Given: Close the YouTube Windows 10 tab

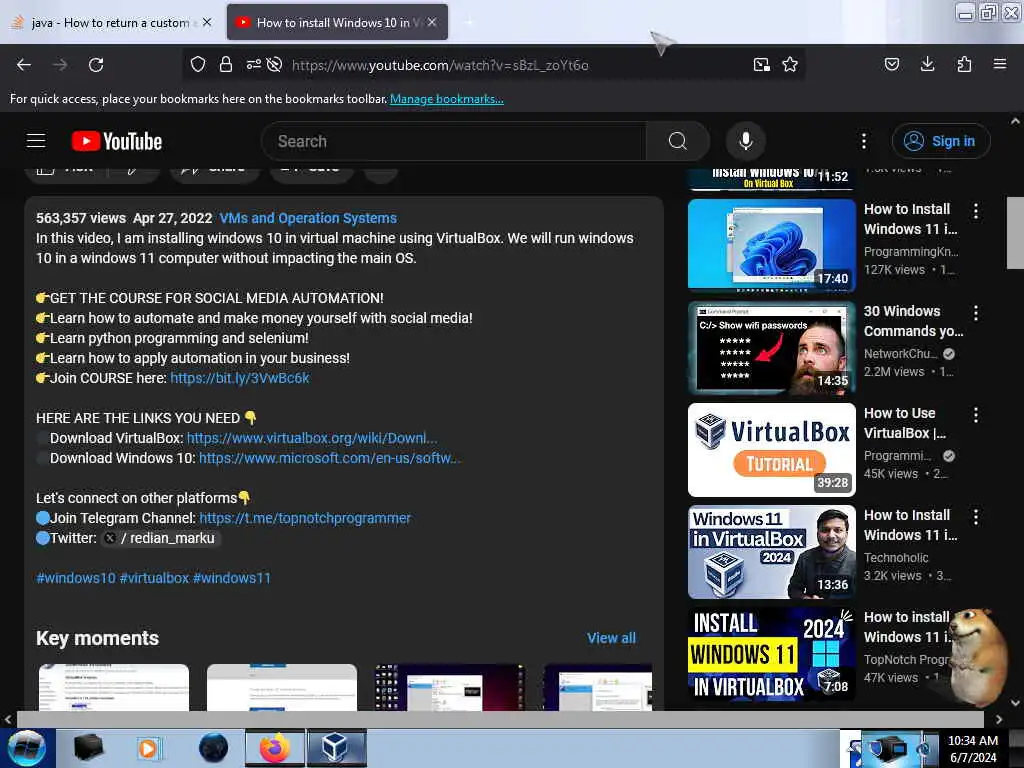Looking at the screenshot, I should [x=432, y=22].
